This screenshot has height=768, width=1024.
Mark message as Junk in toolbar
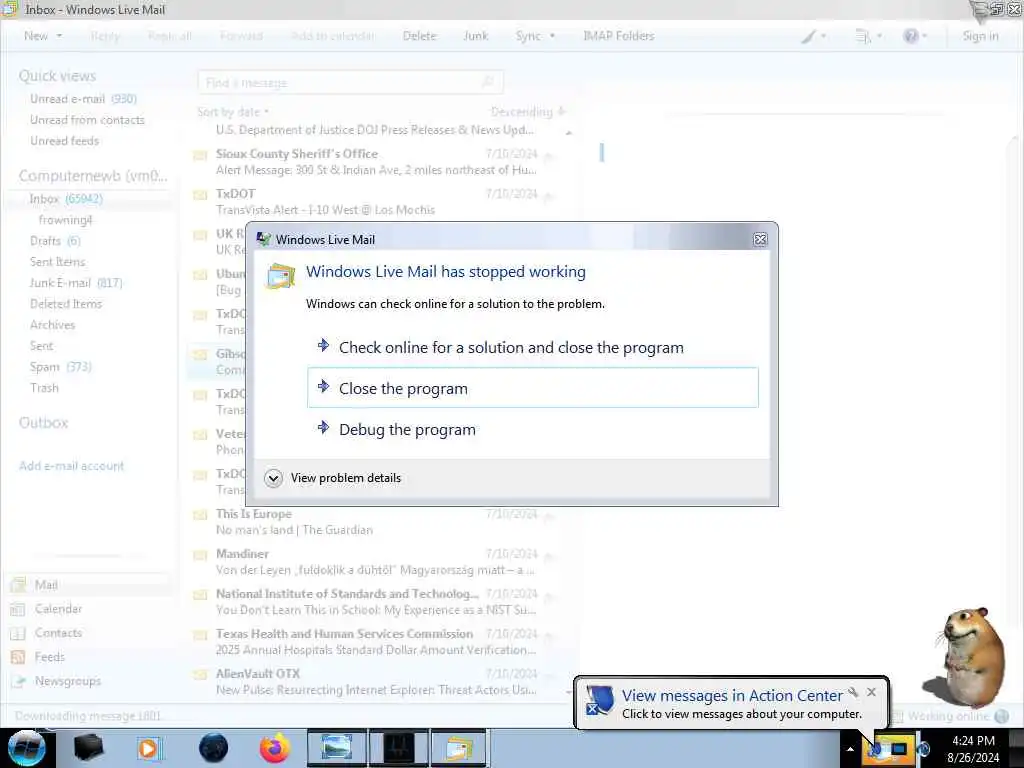coord(475,36)
